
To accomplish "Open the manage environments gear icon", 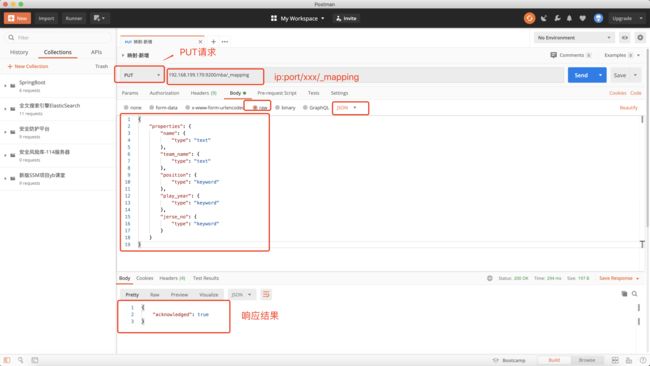I will click(x=640, y=38).
